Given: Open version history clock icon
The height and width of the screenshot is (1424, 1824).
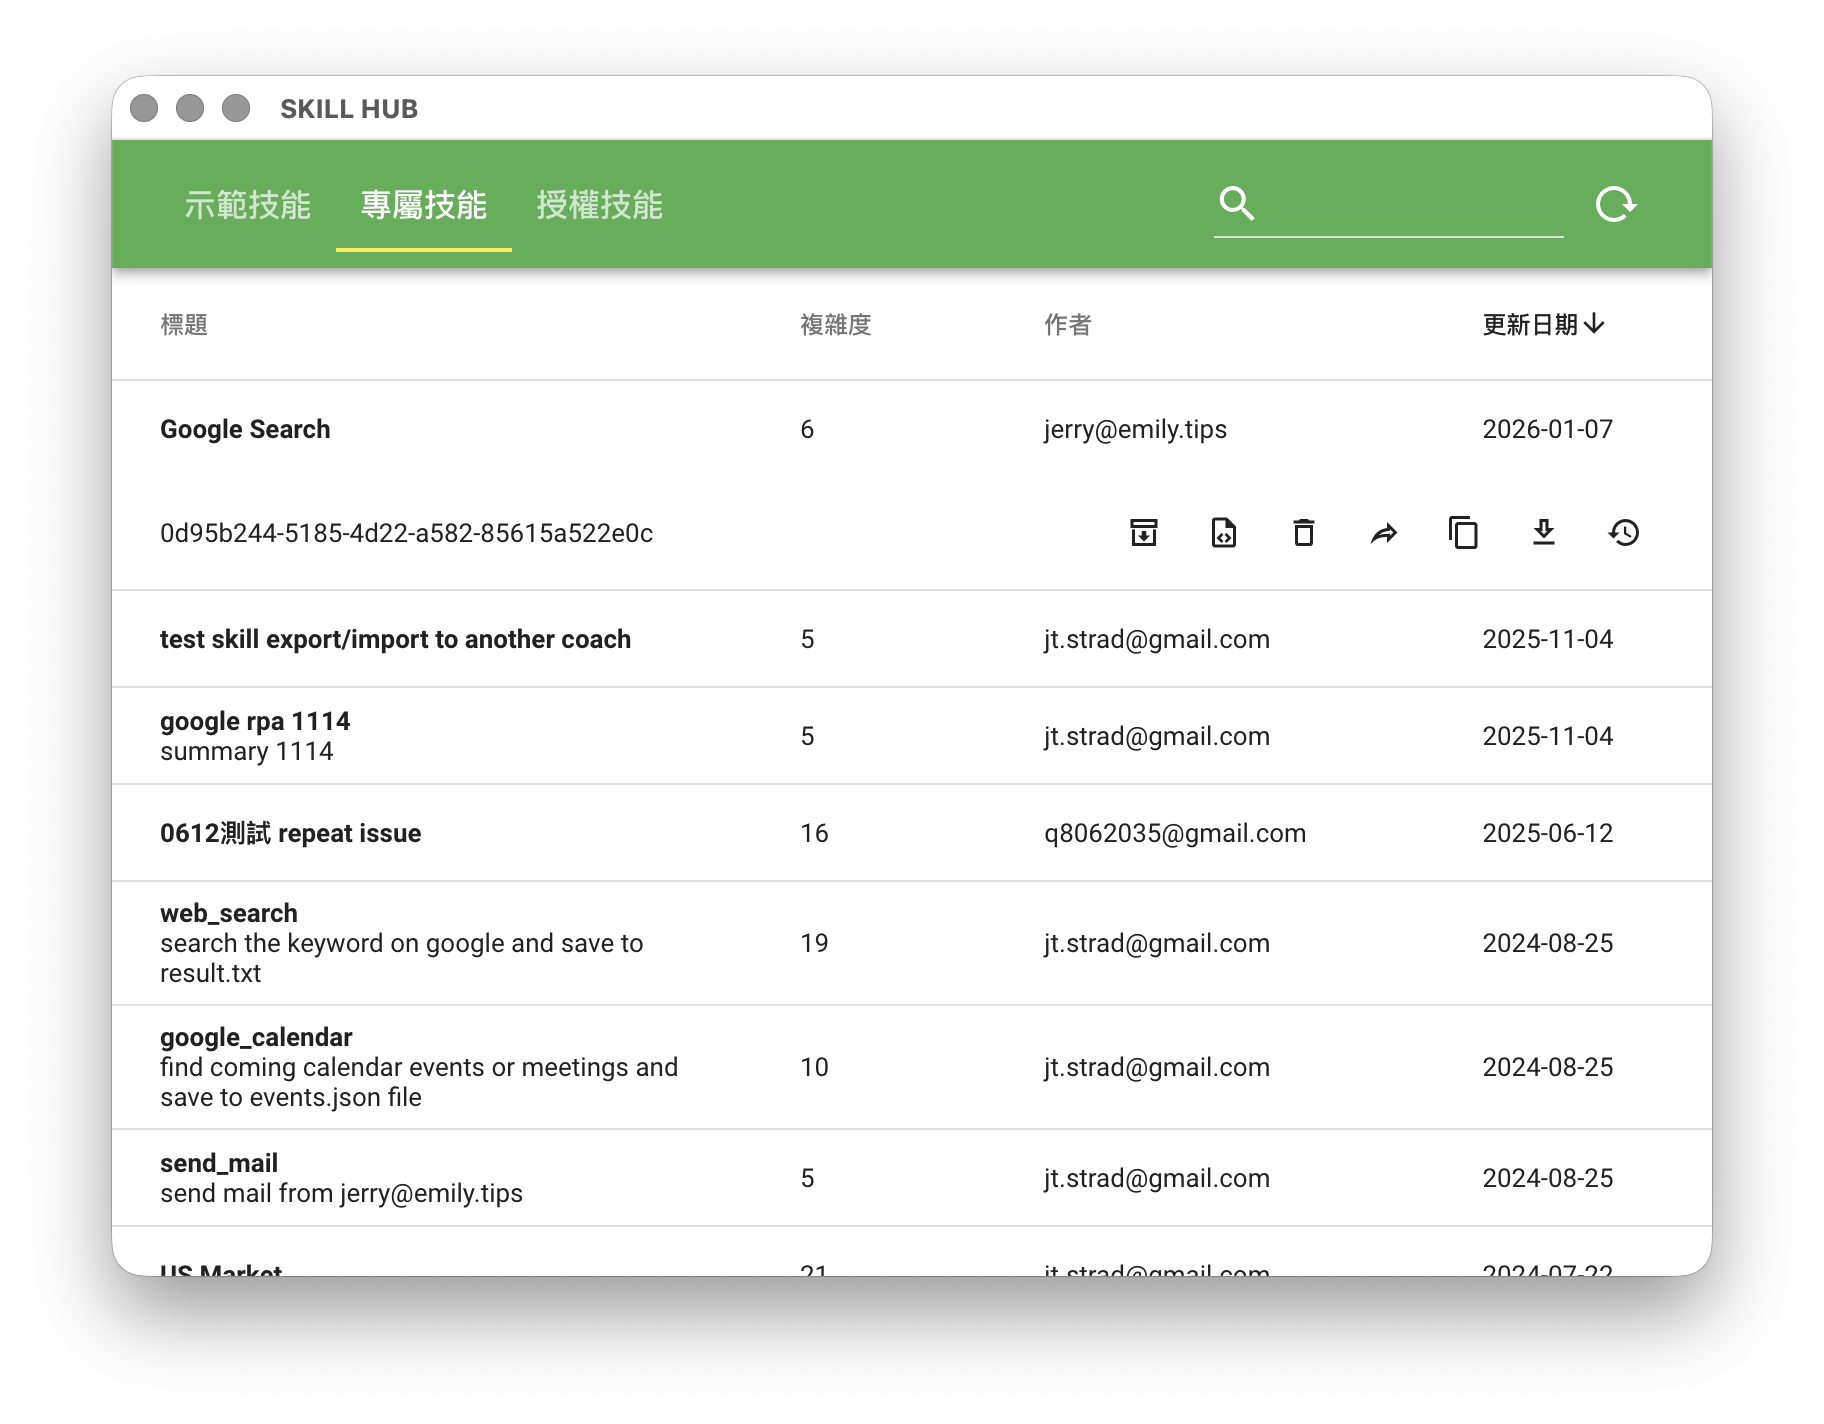Looking at the screenshot, I should 1623,533.
